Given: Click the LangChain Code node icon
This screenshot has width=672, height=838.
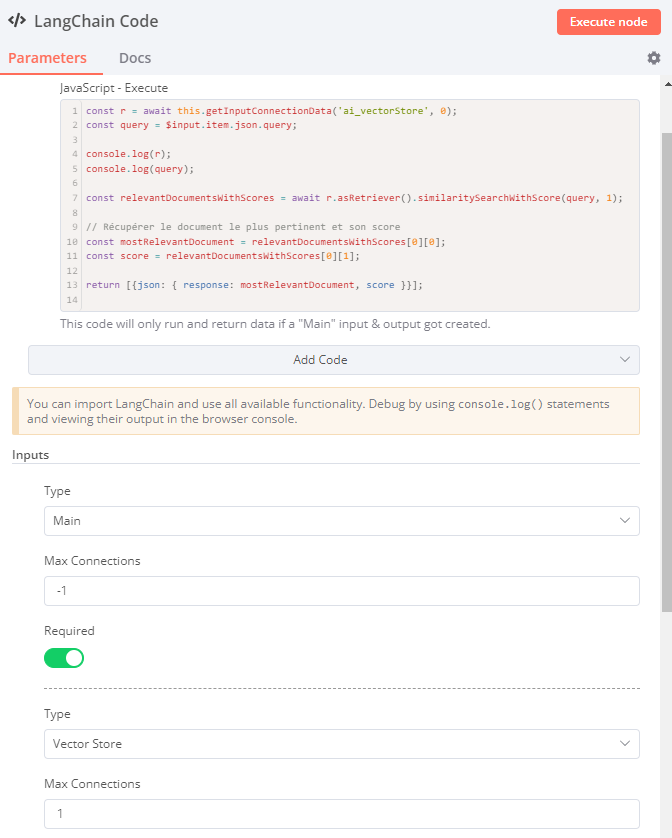Looking at the screenshot, I should point(17,20).
